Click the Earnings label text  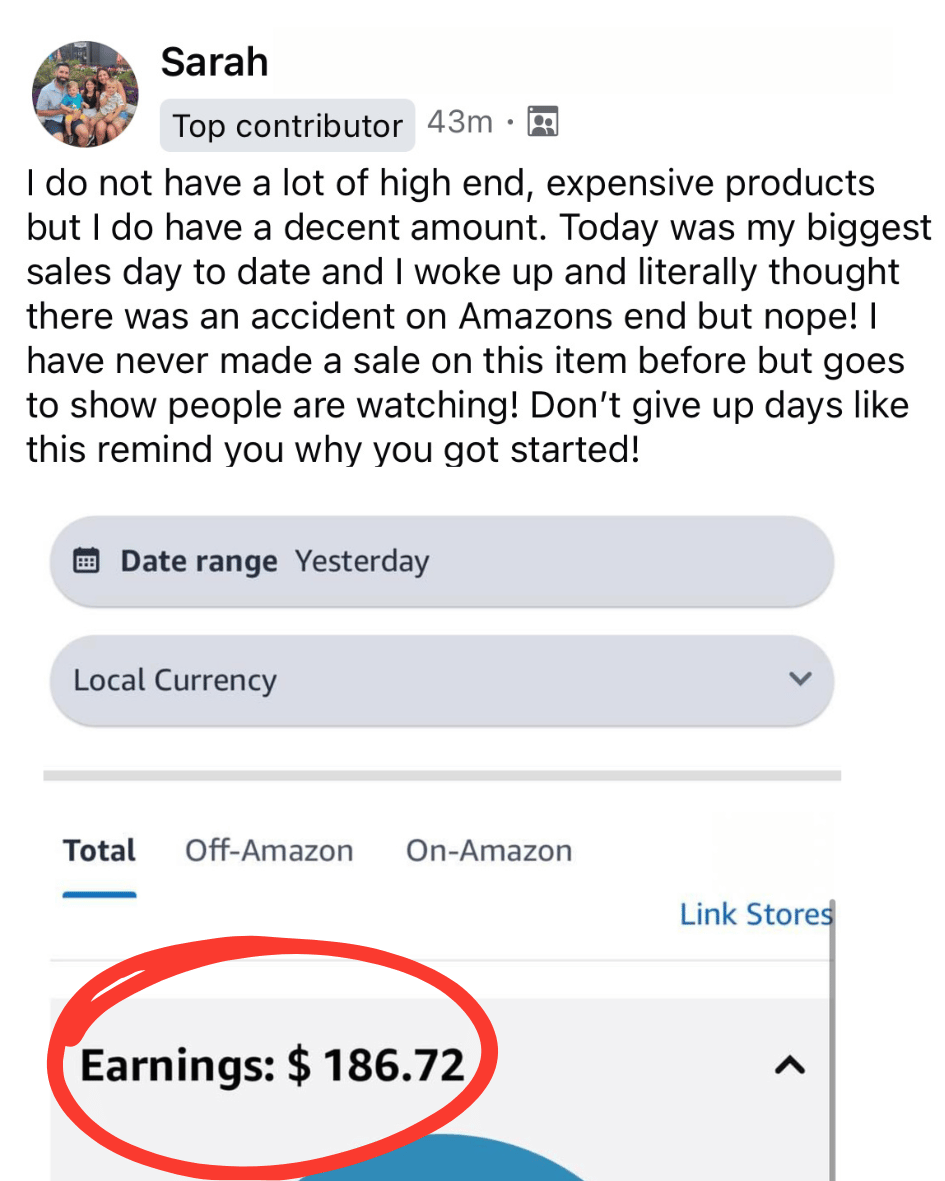point(177,1066)
